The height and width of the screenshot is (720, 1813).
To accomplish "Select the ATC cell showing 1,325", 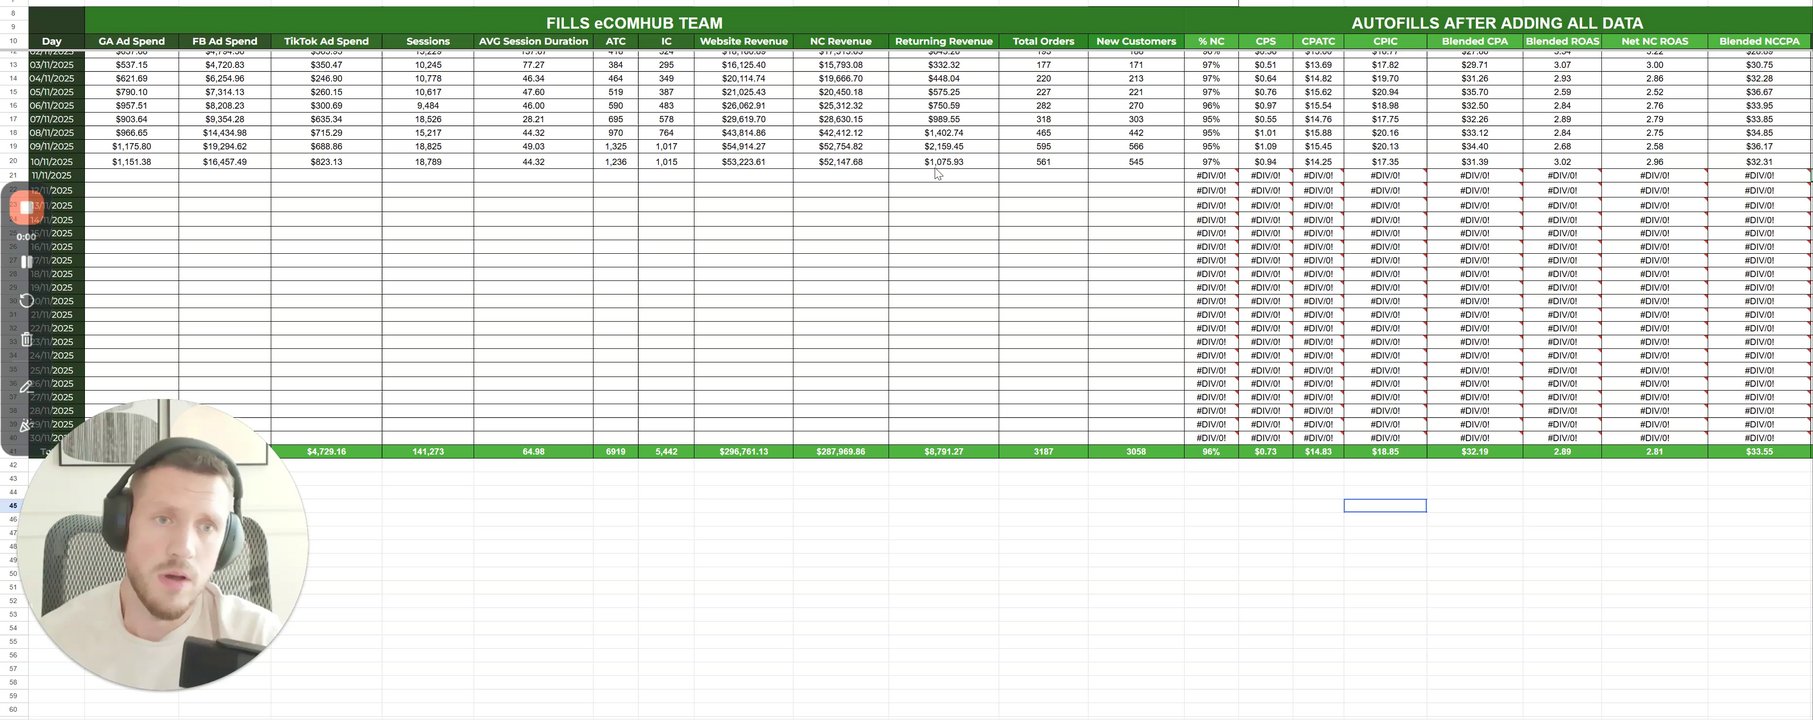I will coord(615,146).
